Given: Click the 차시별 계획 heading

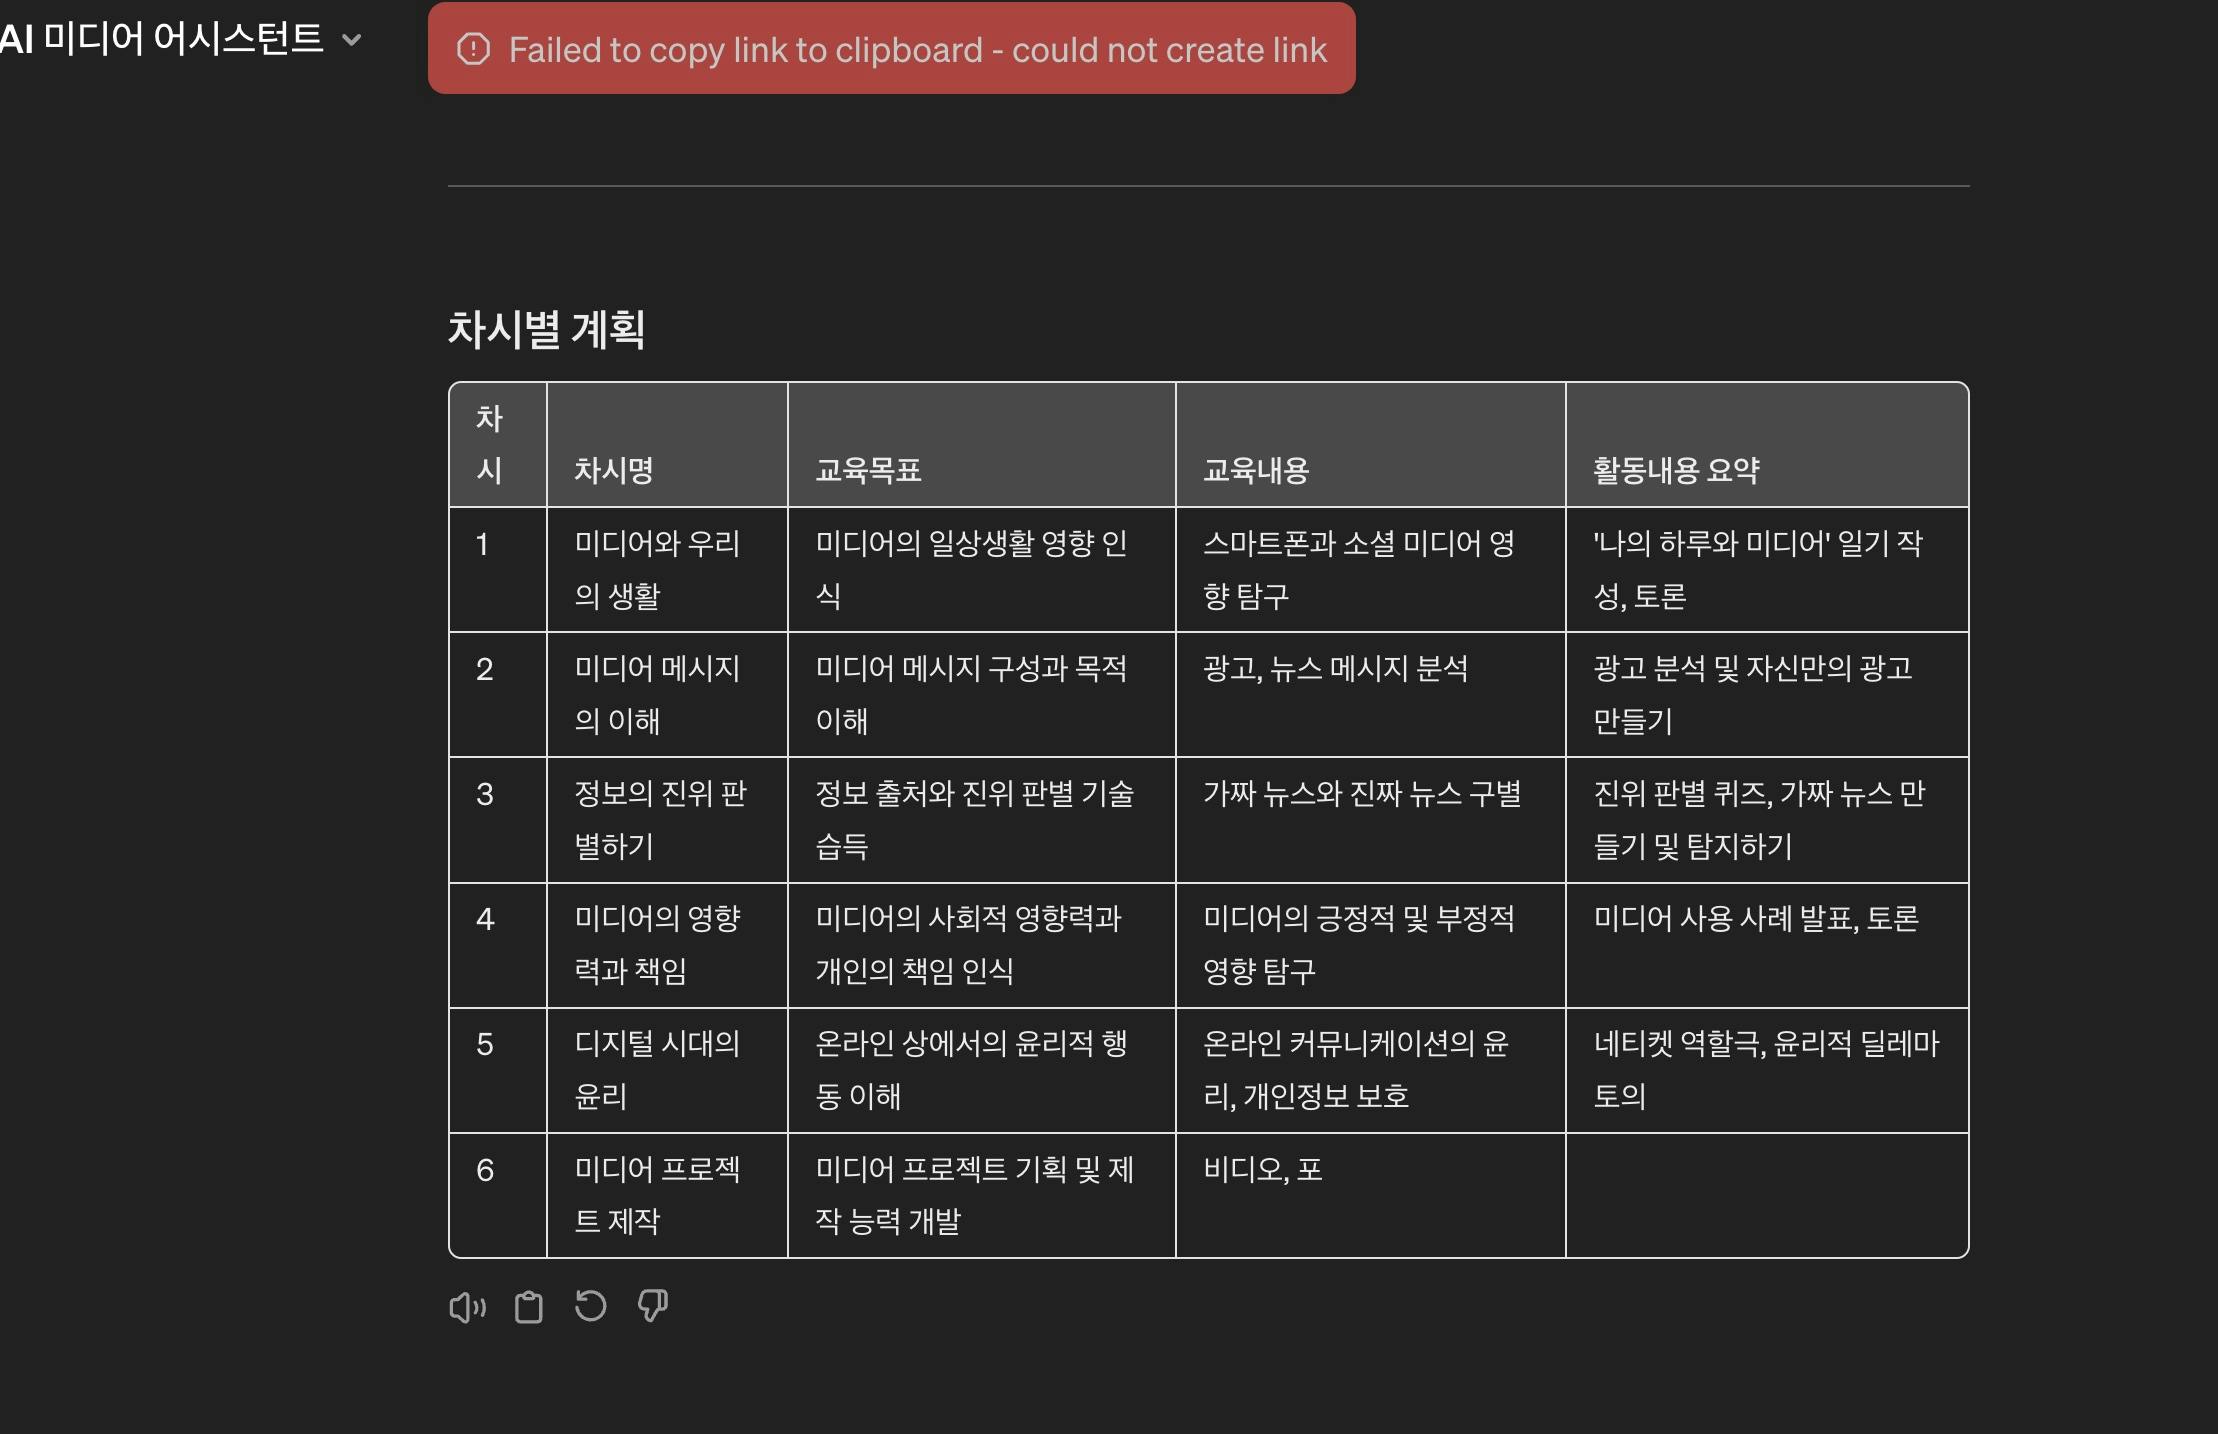Looking at the screenshot, I should [x=546, y=329].
